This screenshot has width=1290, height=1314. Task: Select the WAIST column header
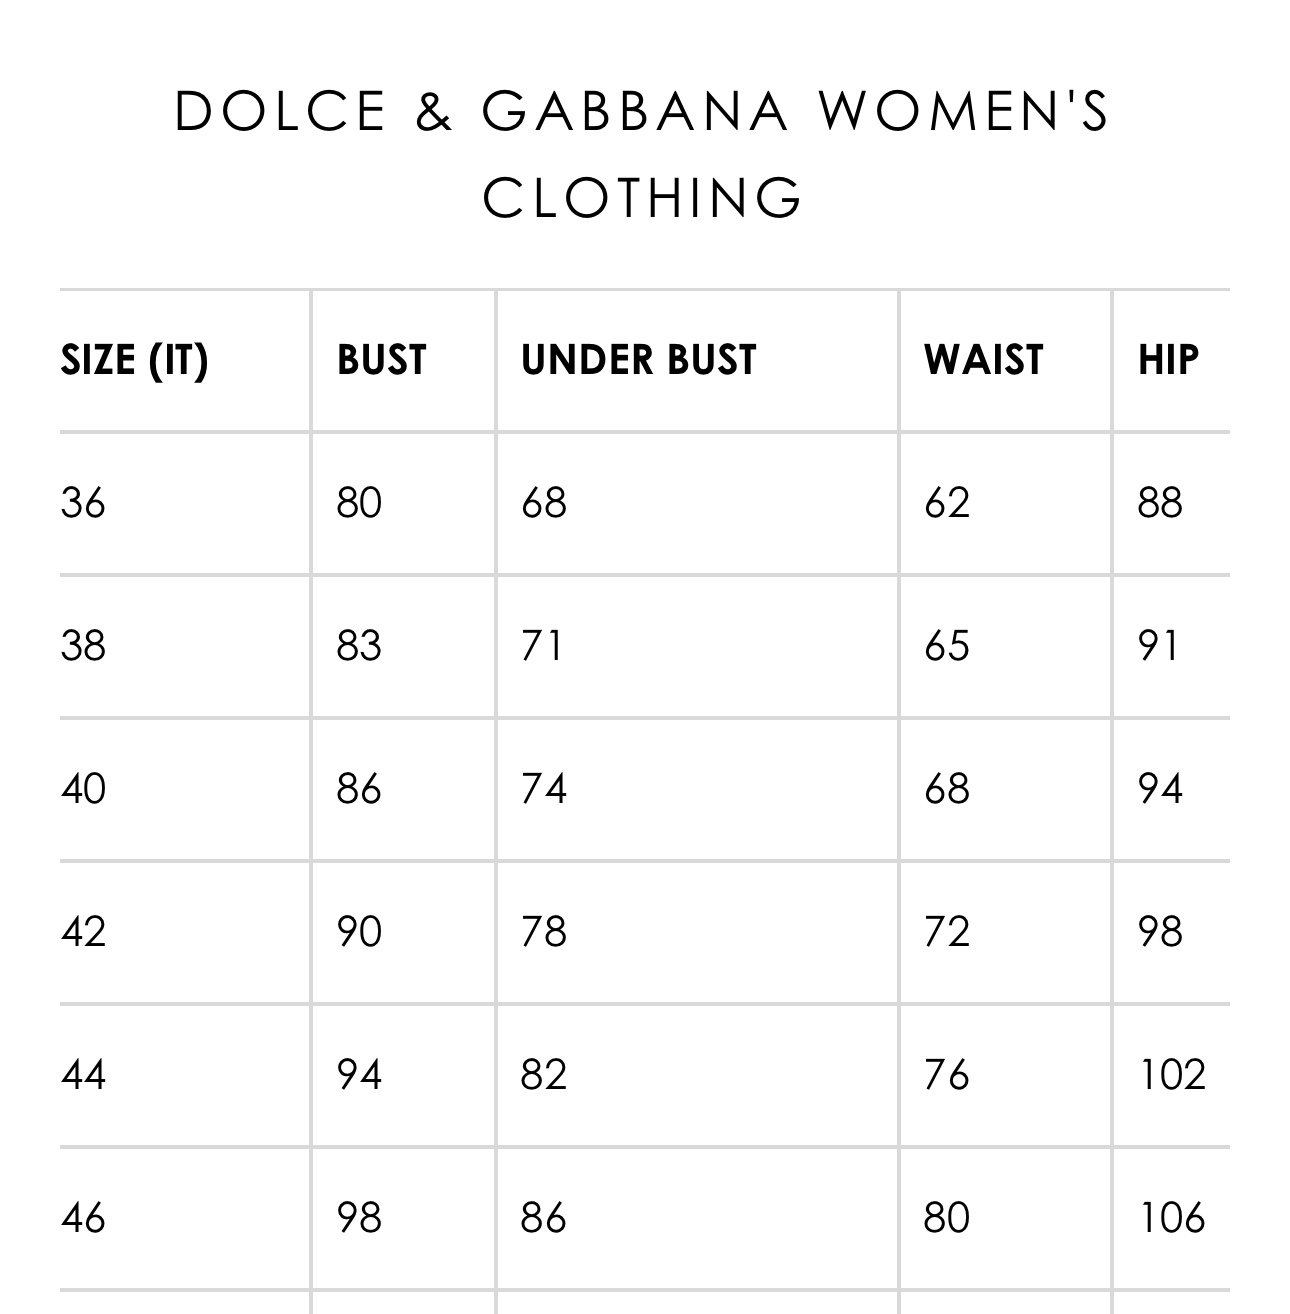[984, 360]
